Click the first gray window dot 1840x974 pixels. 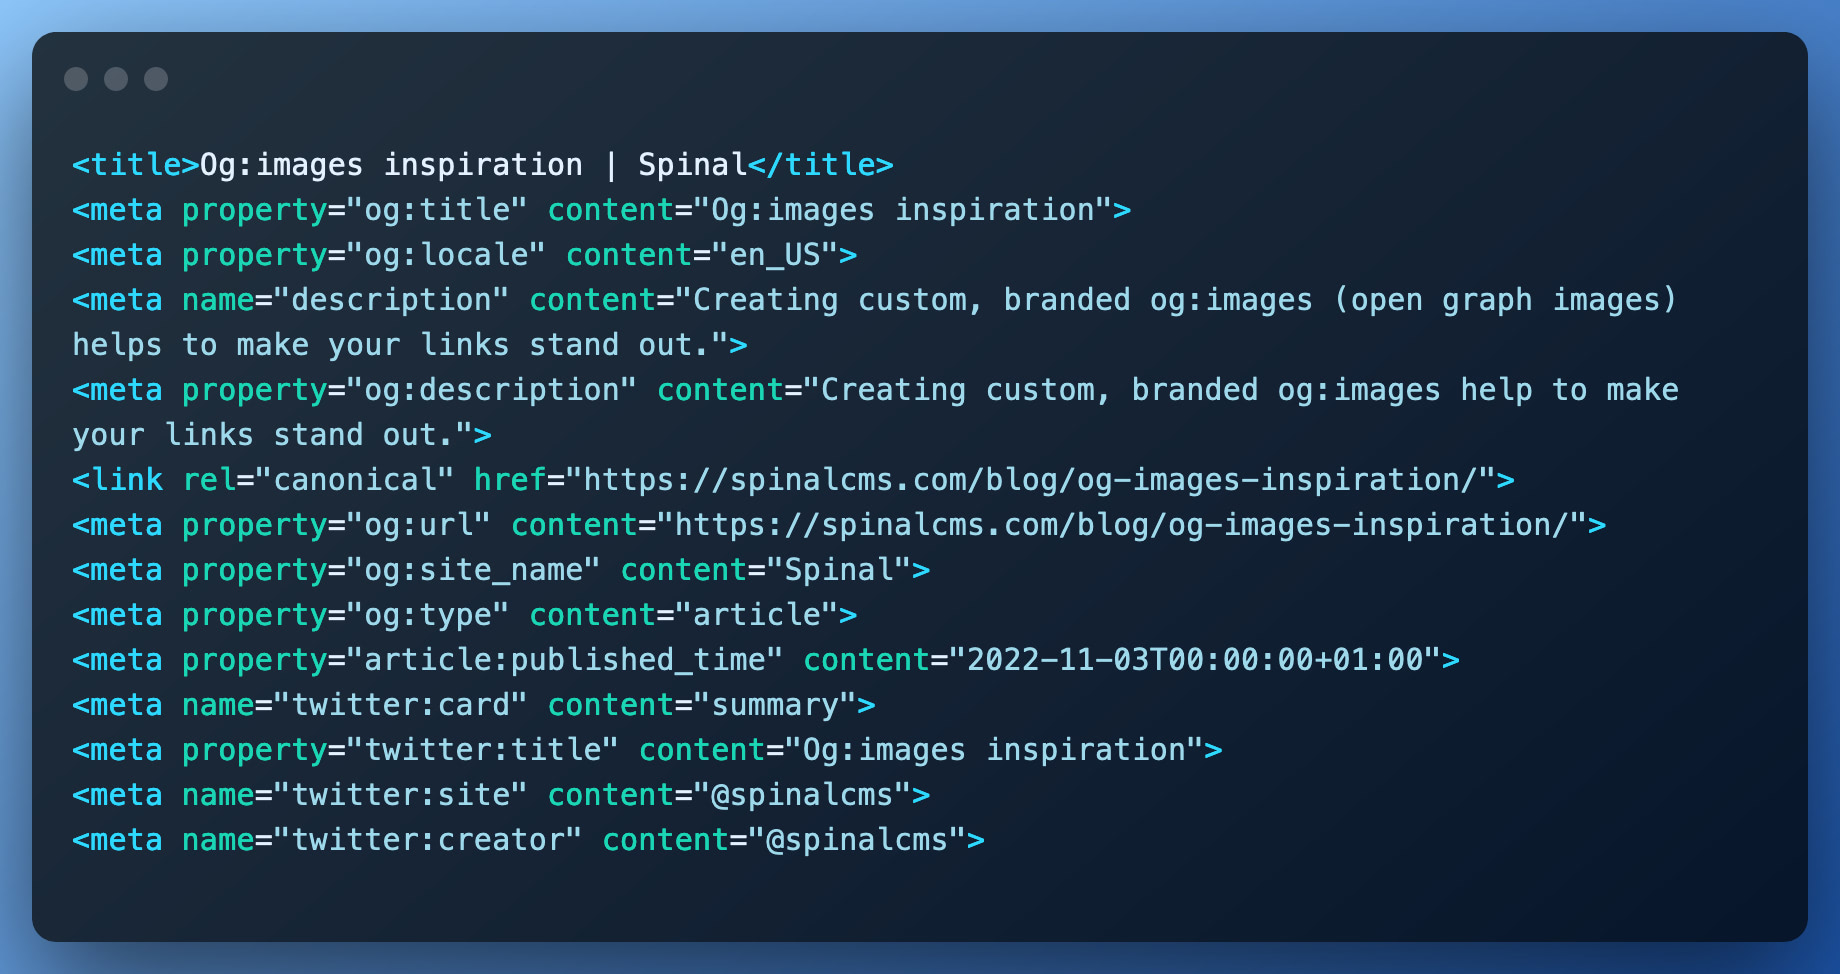point(76,79)
